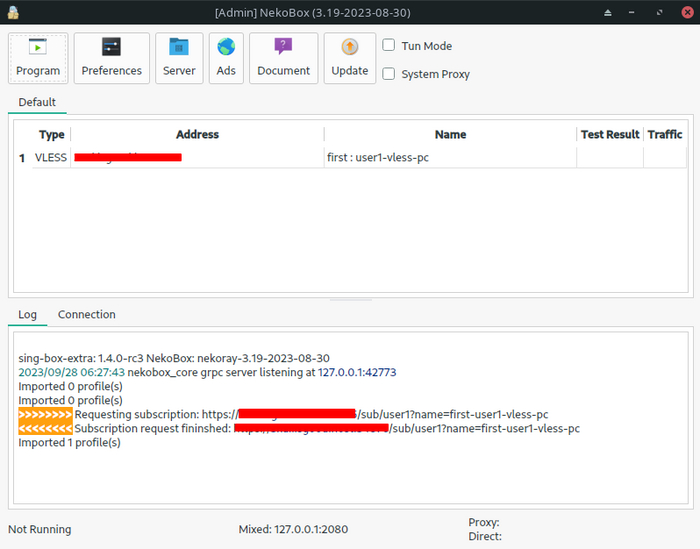Click the Update button
Image resolution: width=700 pixels, height=549 pixels.
pos(350,58)
